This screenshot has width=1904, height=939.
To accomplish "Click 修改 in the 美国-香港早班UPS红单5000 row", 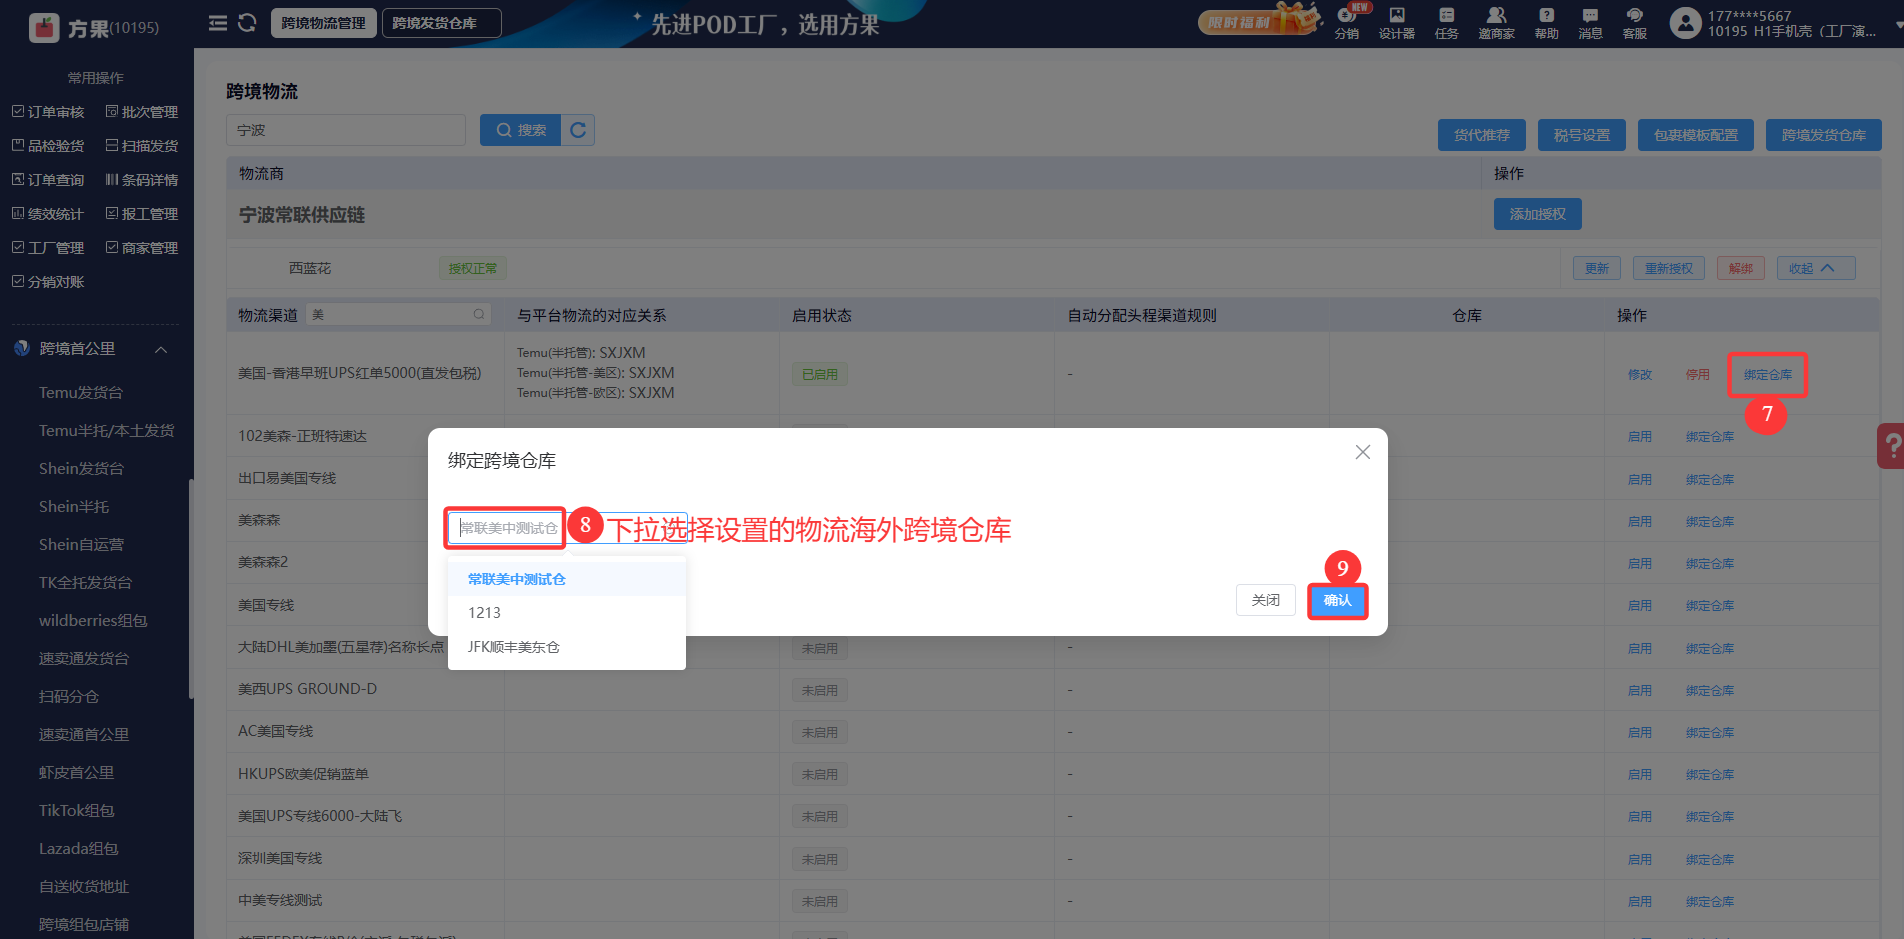I will coord(1640,374).
